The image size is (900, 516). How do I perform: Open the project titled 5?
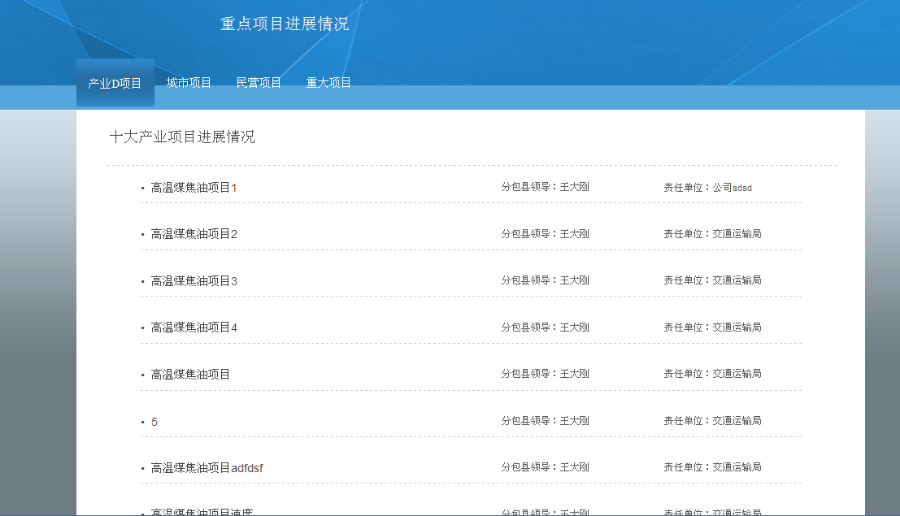(154, 422)
